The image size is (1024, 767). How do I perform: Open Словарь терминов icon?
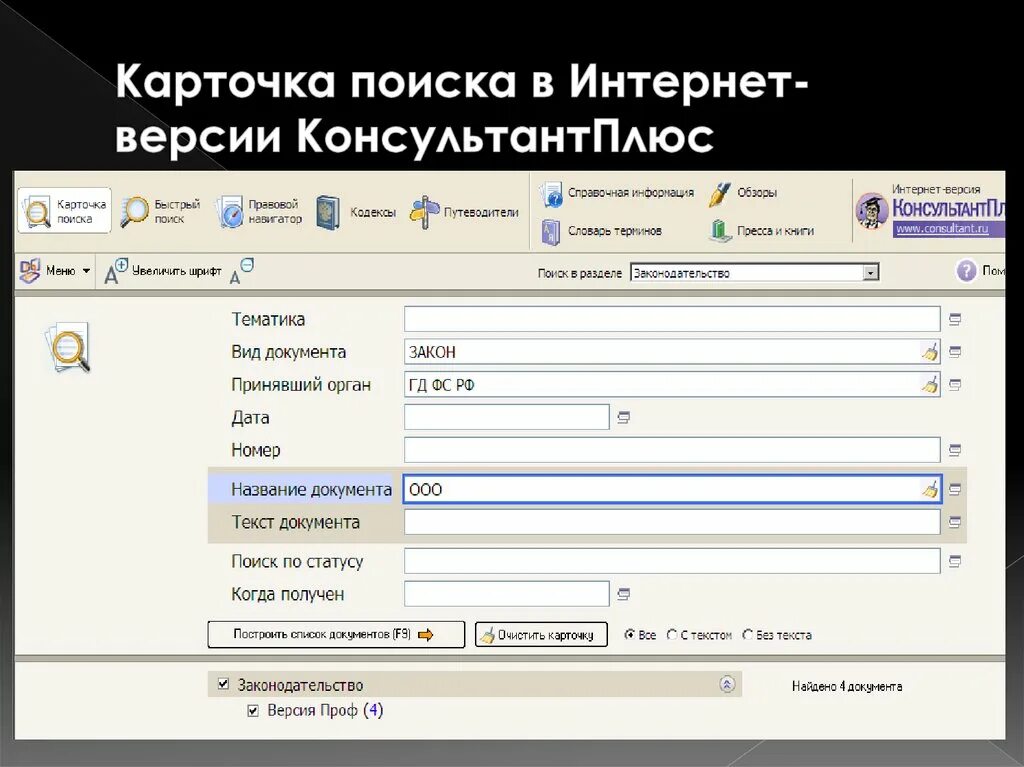pos(551,232)
